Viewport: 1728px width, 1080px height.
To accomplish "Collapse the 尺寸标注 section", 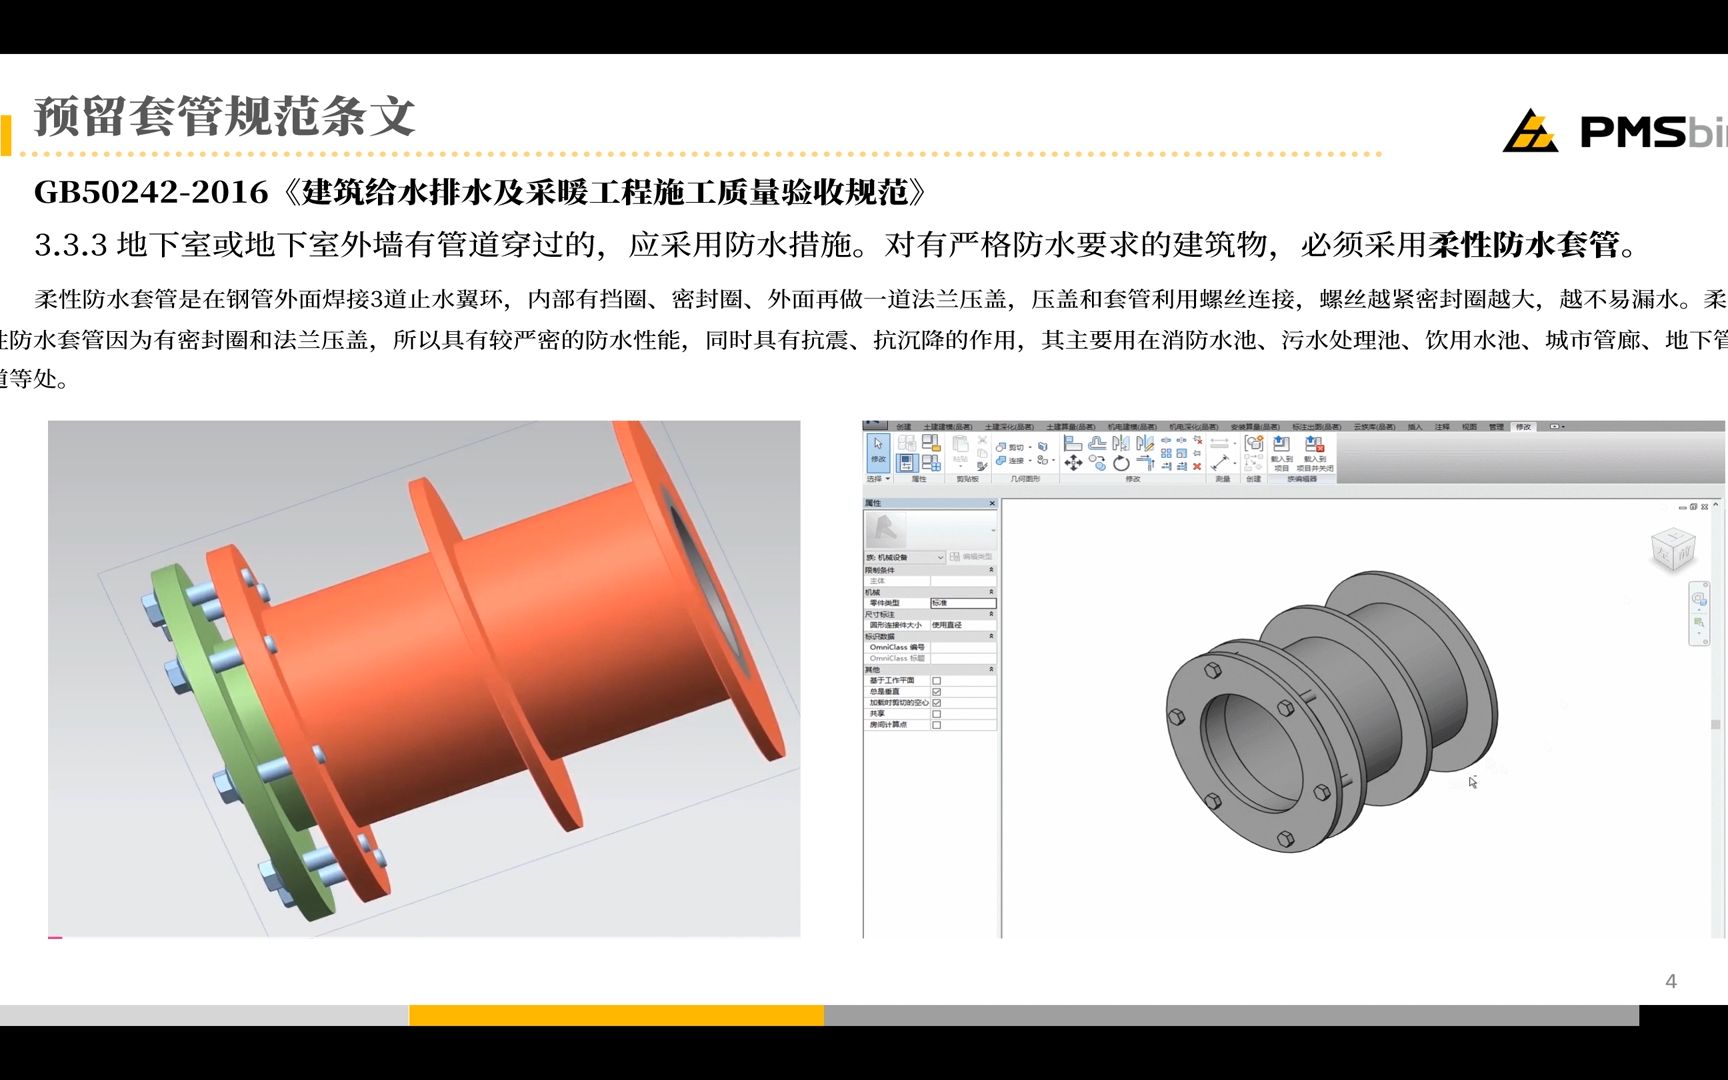I will [991, 614].
